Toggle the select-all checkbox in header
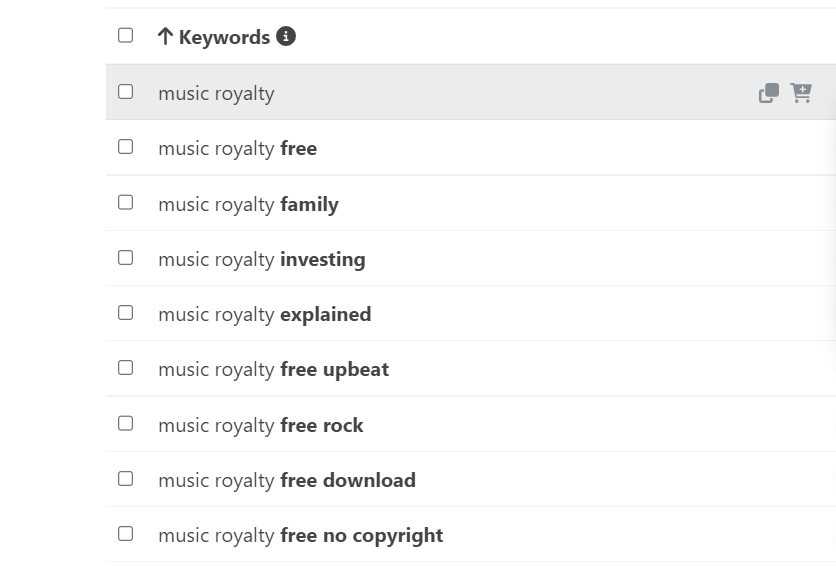Viewport: 836px width, 567px height. [x=125, y=36]
